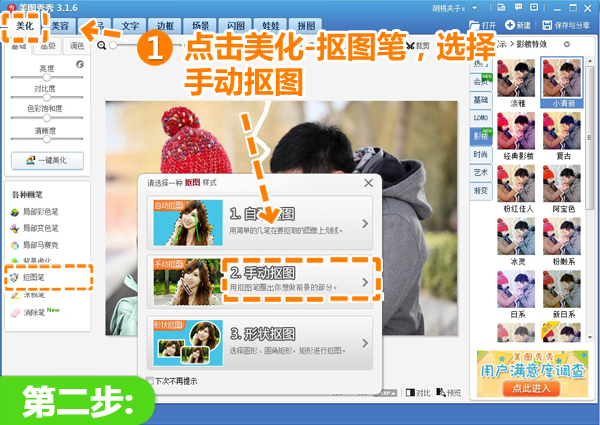Screen dimensions: 600x425
Task: Open the 高级 sub-tab
Action: point(48,46)
